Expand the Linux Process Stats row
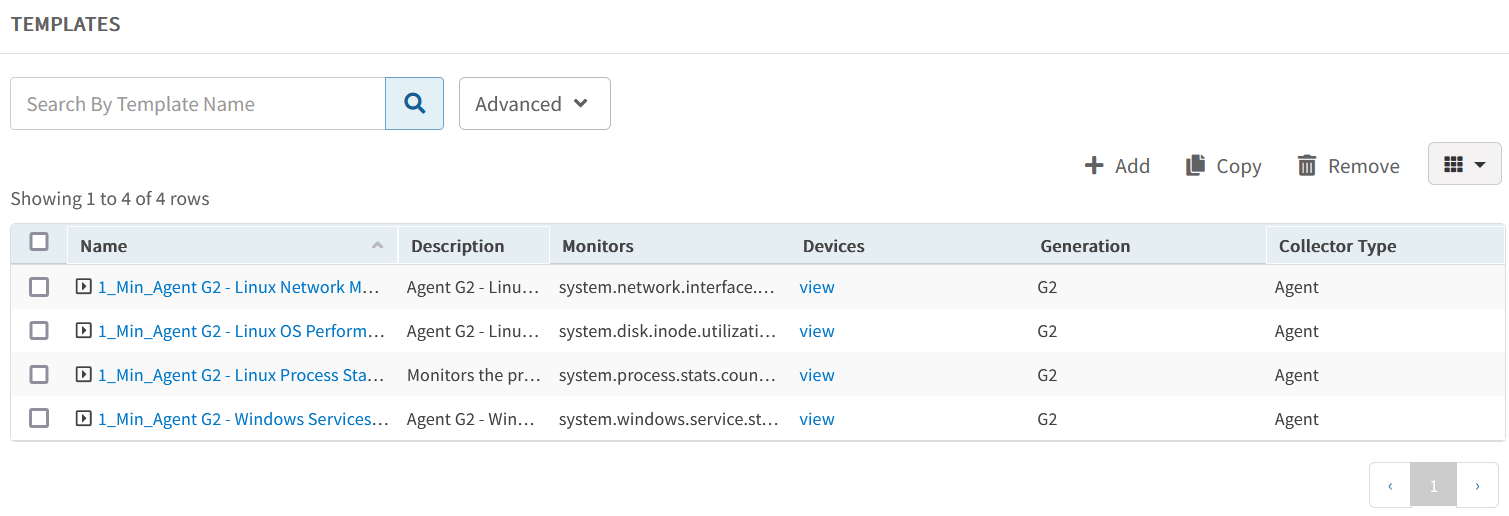The image size is (1509, 516). [84, 375]
